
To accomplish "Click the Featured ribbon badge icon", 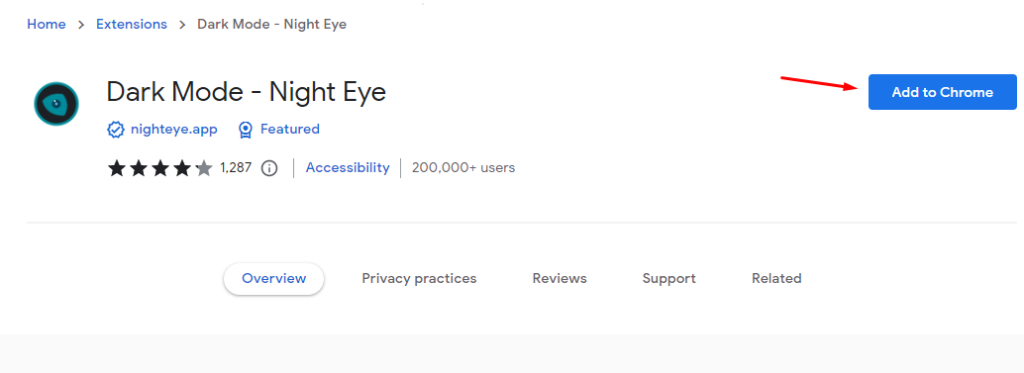I will click(x=245, y=129).
